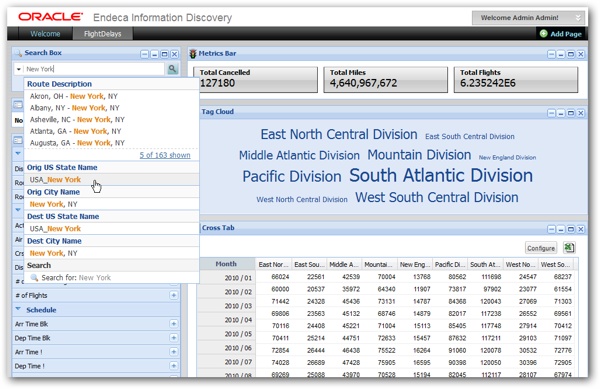The width and height of the screenshot is (600, 389).
Task: Expand Arr Time Blk plus button
Action: (x=173, y=324)
